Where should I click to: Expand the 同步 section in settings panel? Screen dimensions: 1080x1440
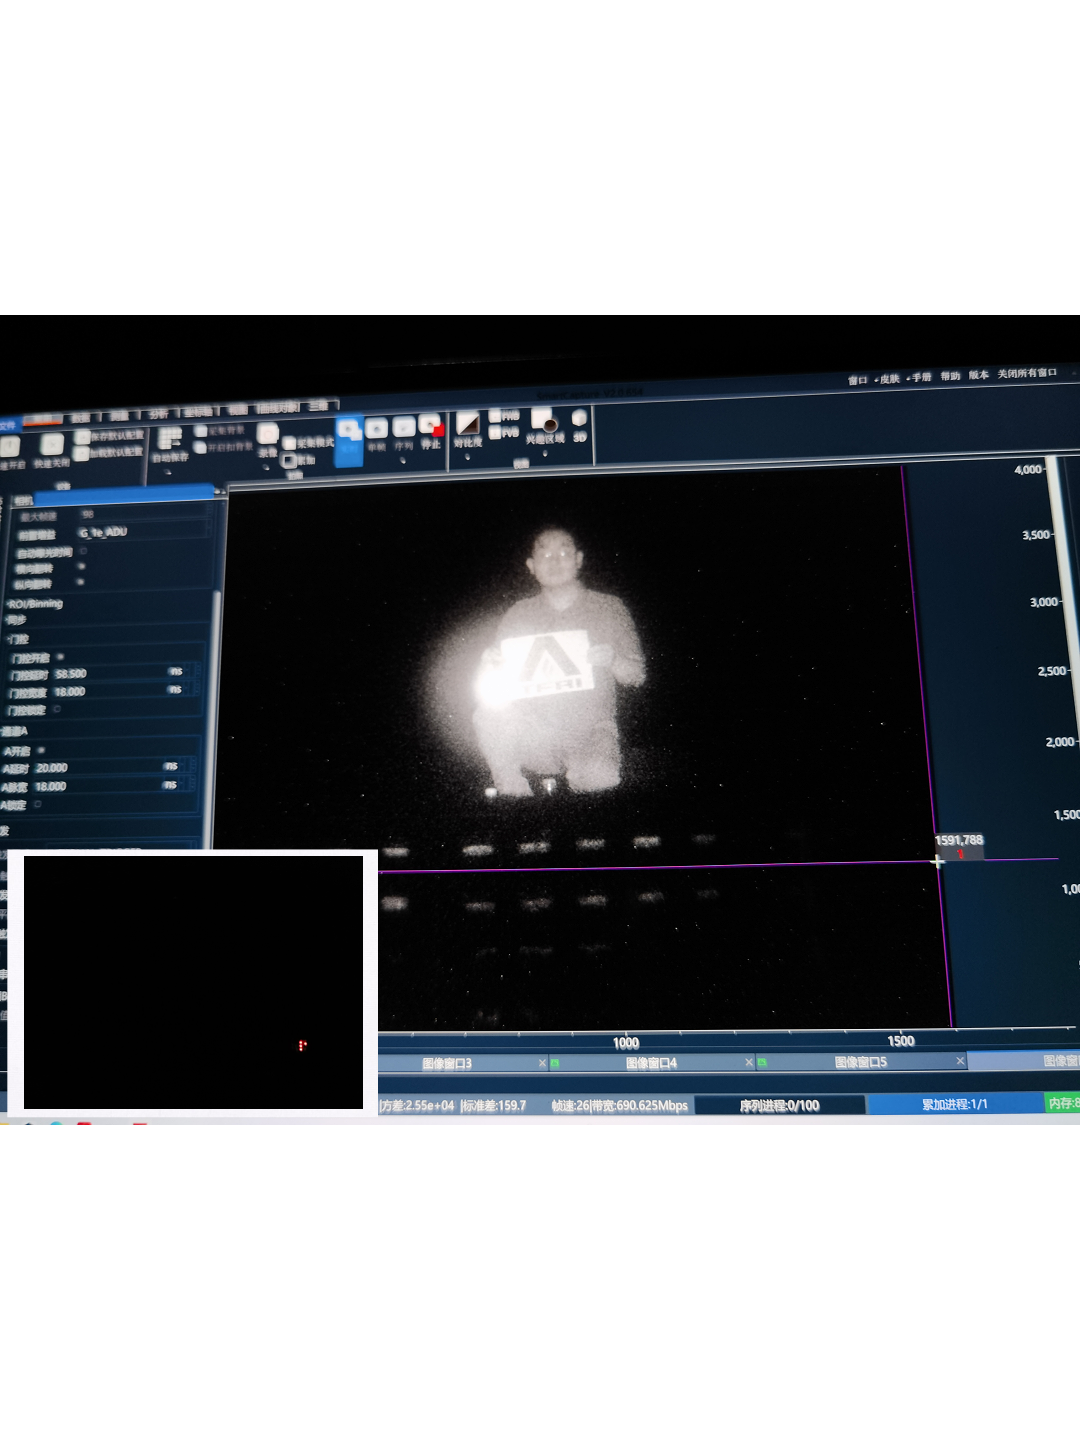tap(16, 620)
